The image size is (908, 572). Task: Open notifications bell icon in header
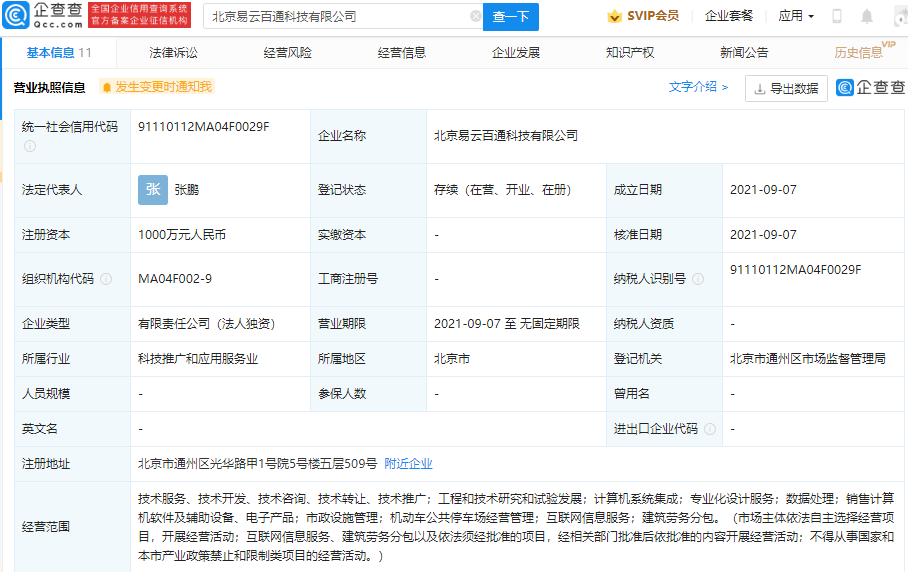(867, 16)
